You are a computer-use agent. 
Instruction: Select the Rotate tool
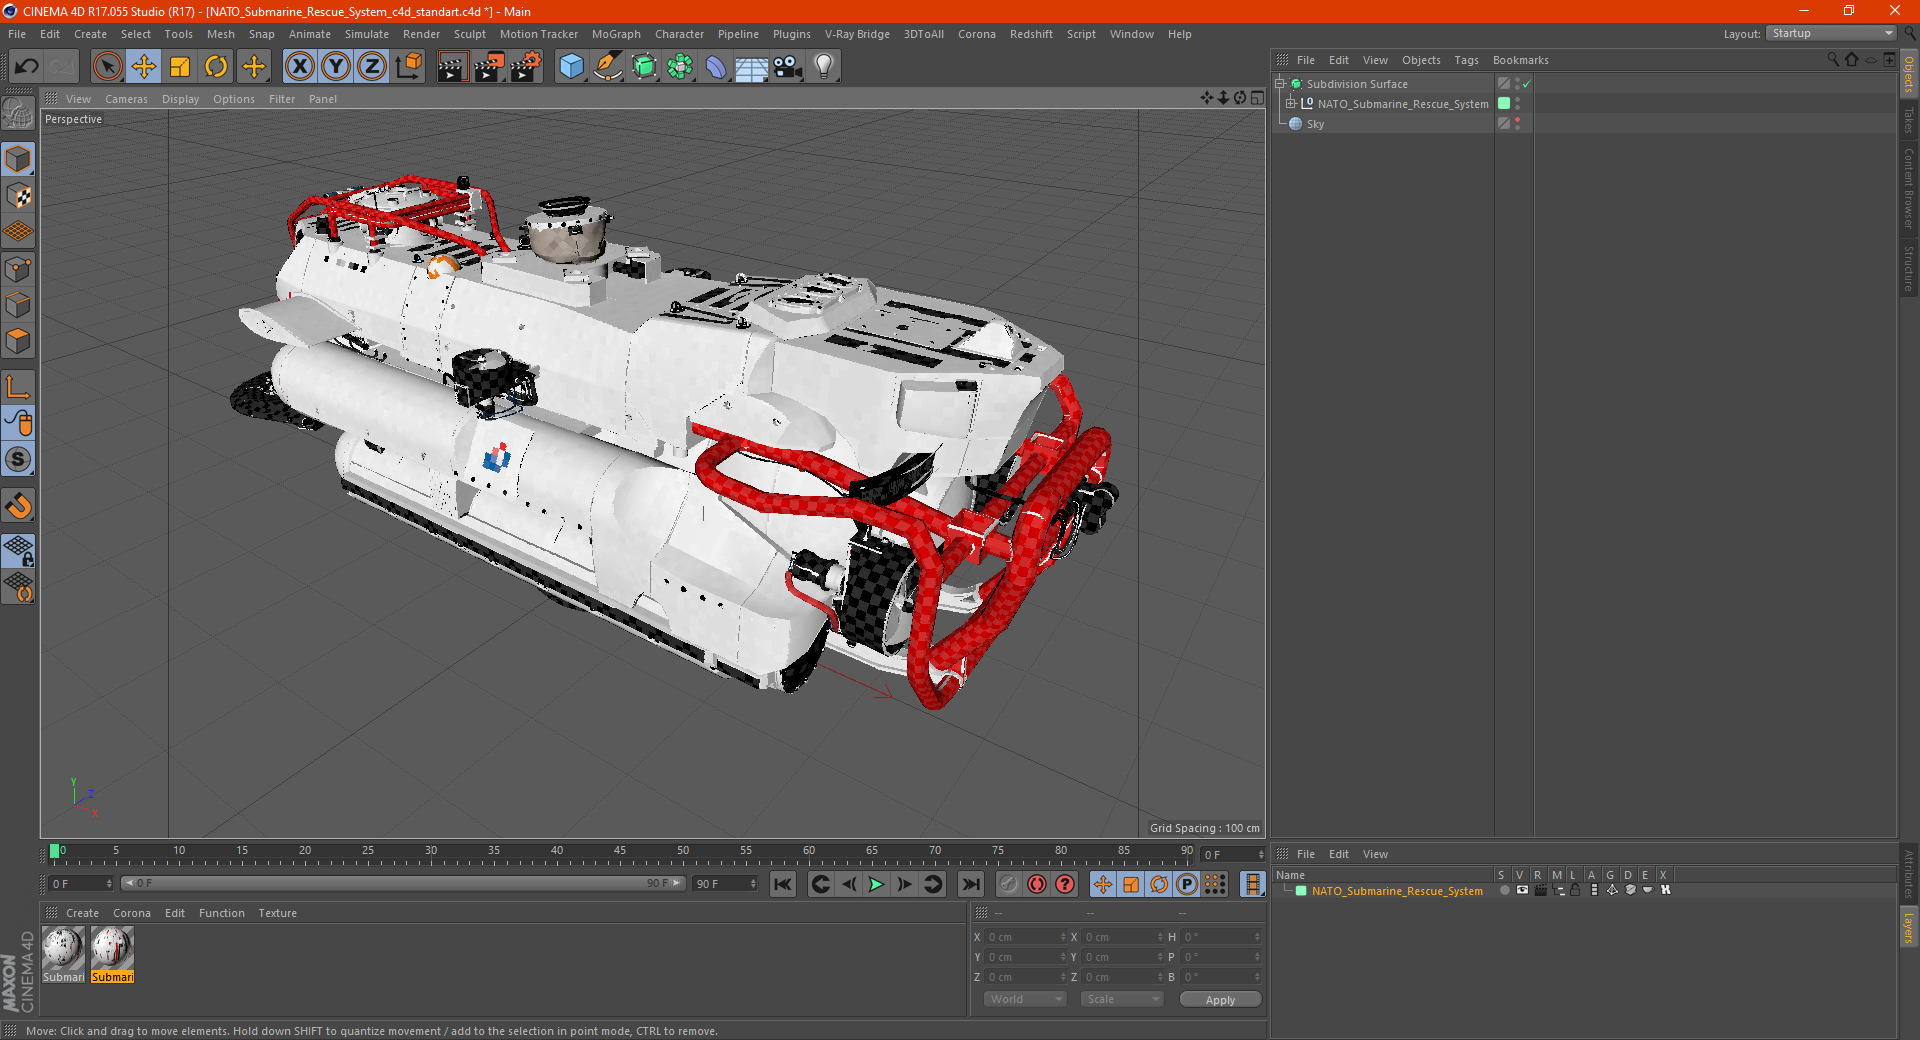point(216,67)
